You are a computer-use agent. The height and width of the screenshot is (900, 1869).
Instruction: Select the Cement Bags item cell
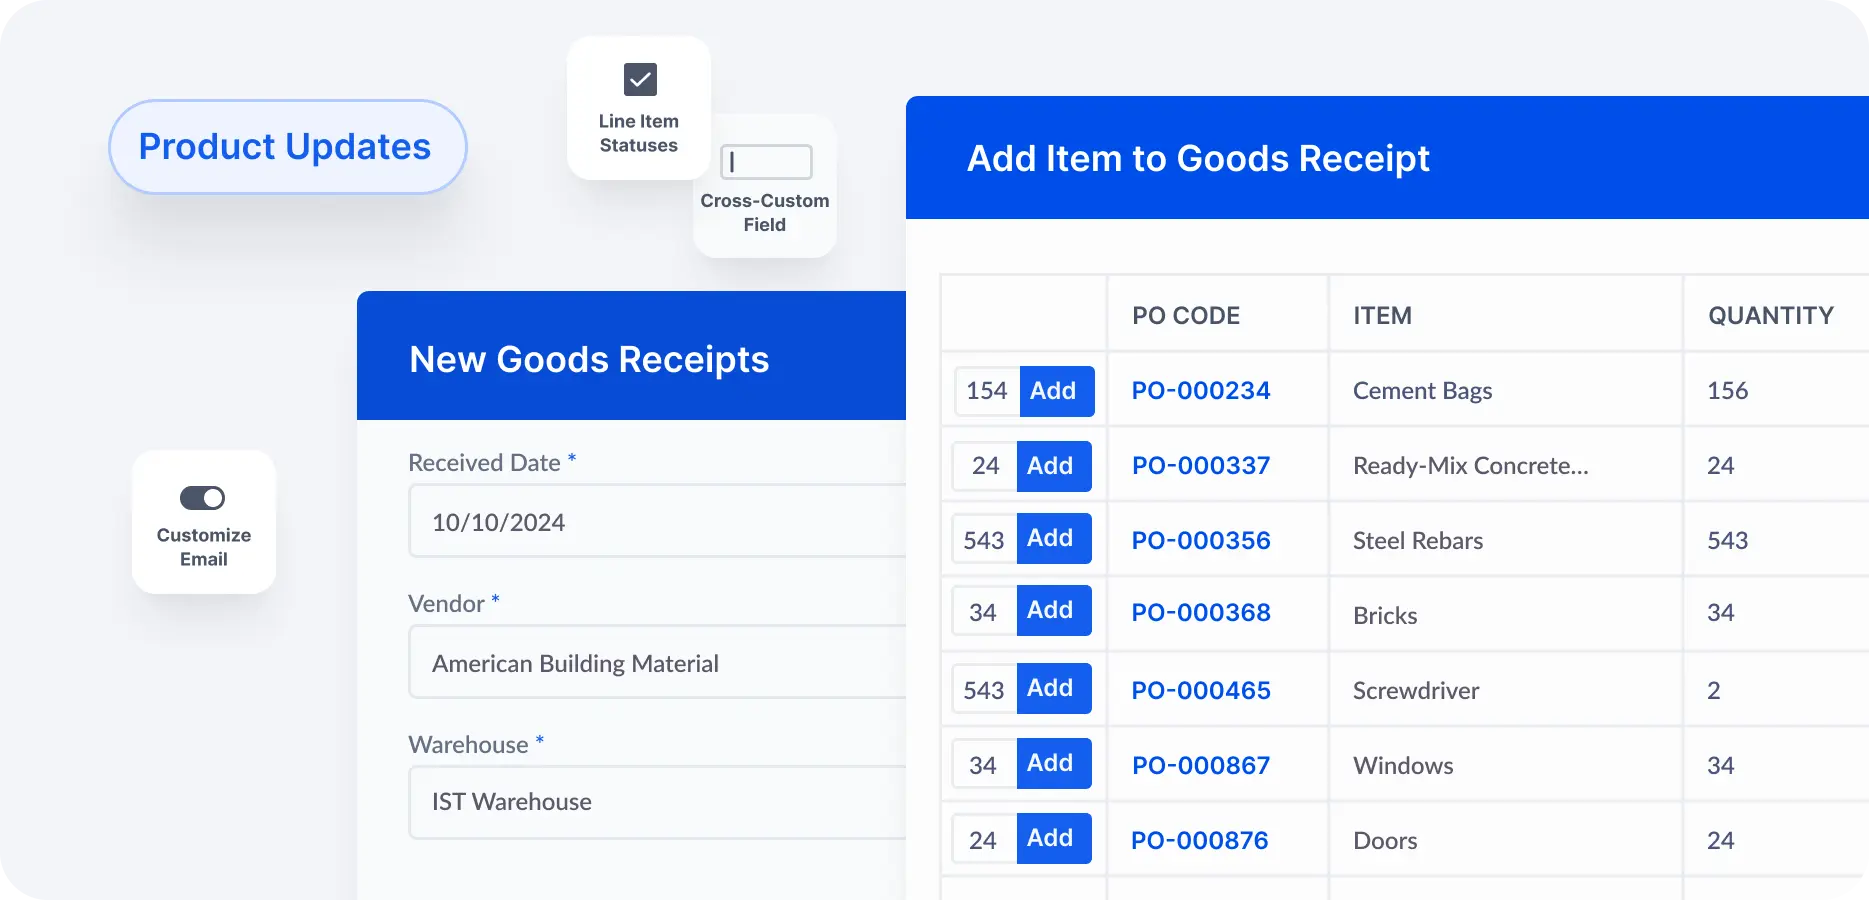point(1505,391)
